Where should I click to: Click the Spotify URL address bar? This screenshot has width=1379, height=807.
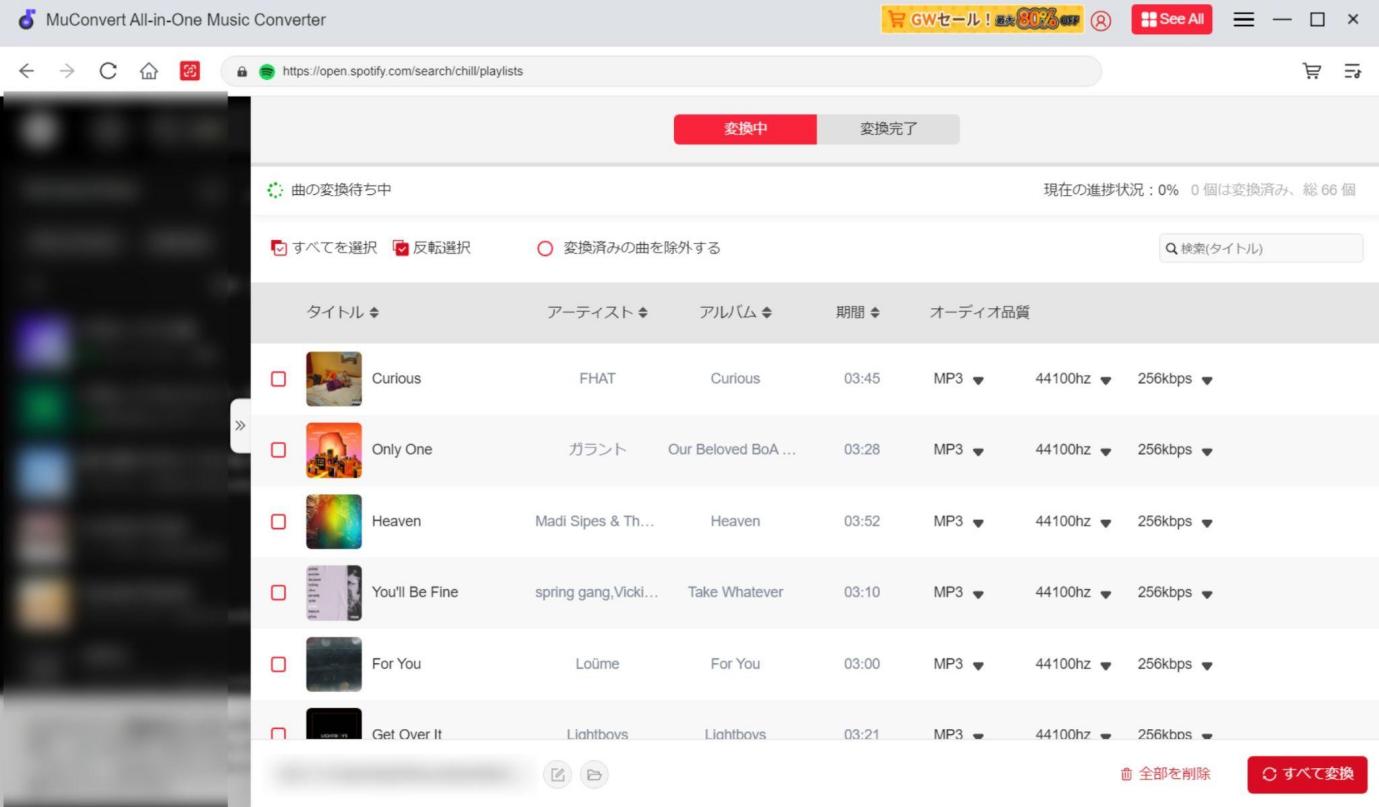pyautogui.click(x=660, y=71)
